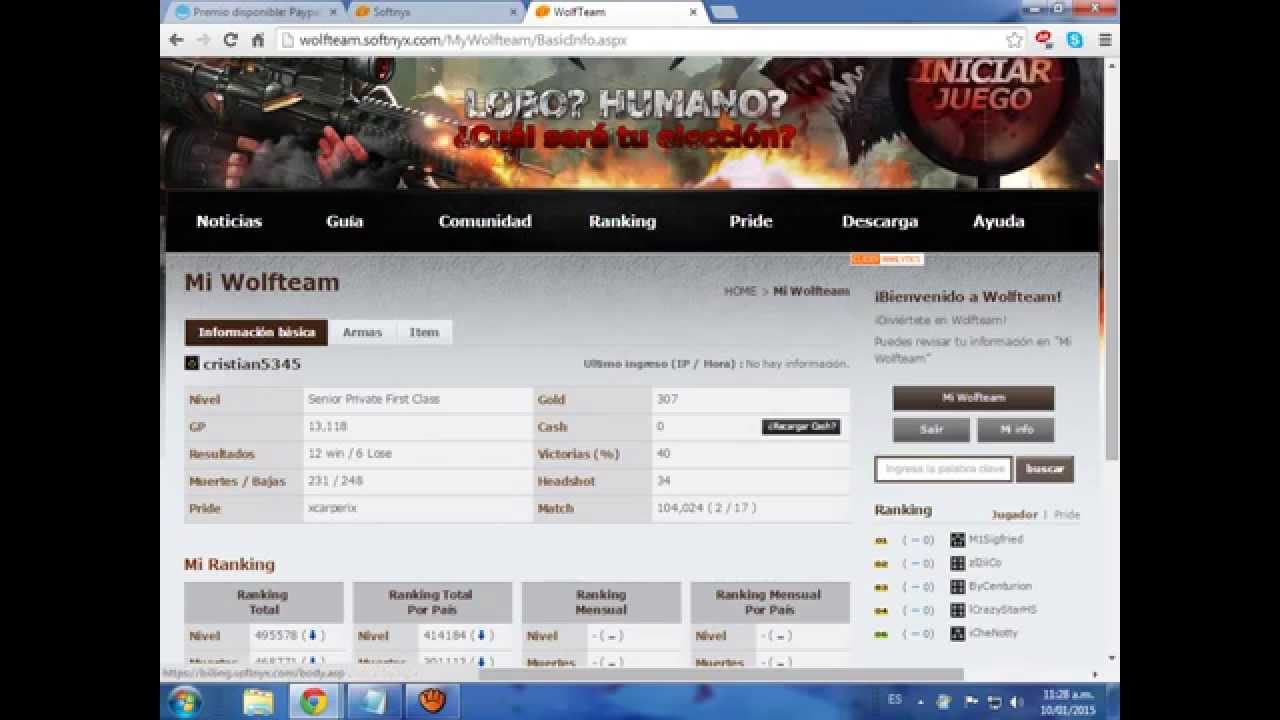Image resolution: width=1280 pixels, height=720 pixels.
Task: Close the WolfTeam browser tab
Action: point(693,12)
